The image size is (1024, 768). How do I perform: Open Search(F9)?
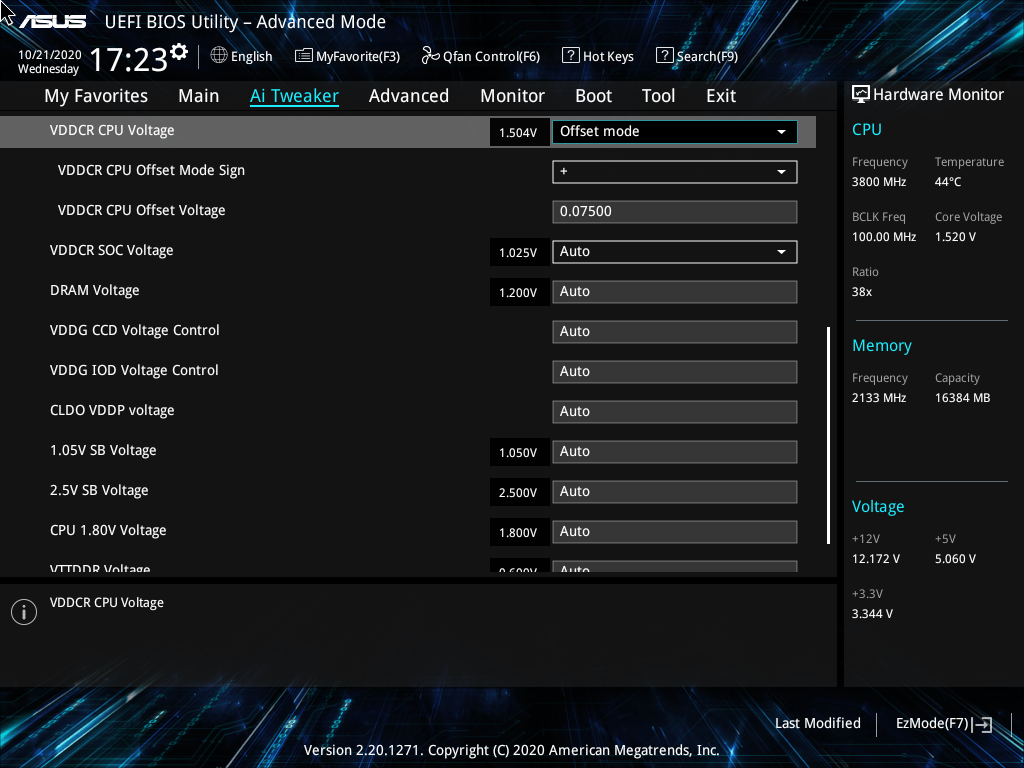[x=697, y=56]
